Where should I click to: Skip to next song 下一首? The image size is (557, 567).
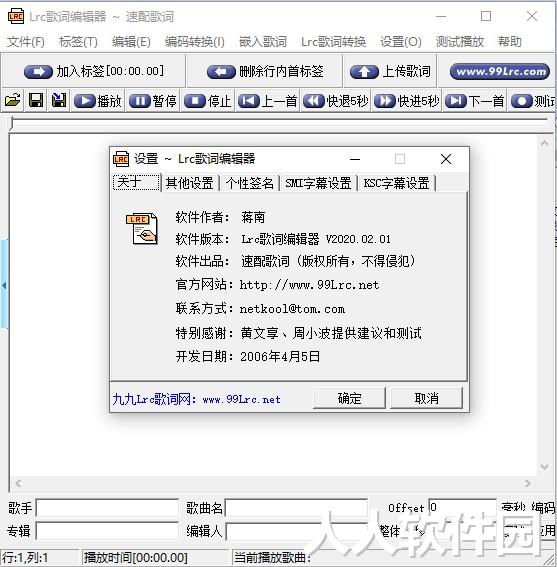475,101
